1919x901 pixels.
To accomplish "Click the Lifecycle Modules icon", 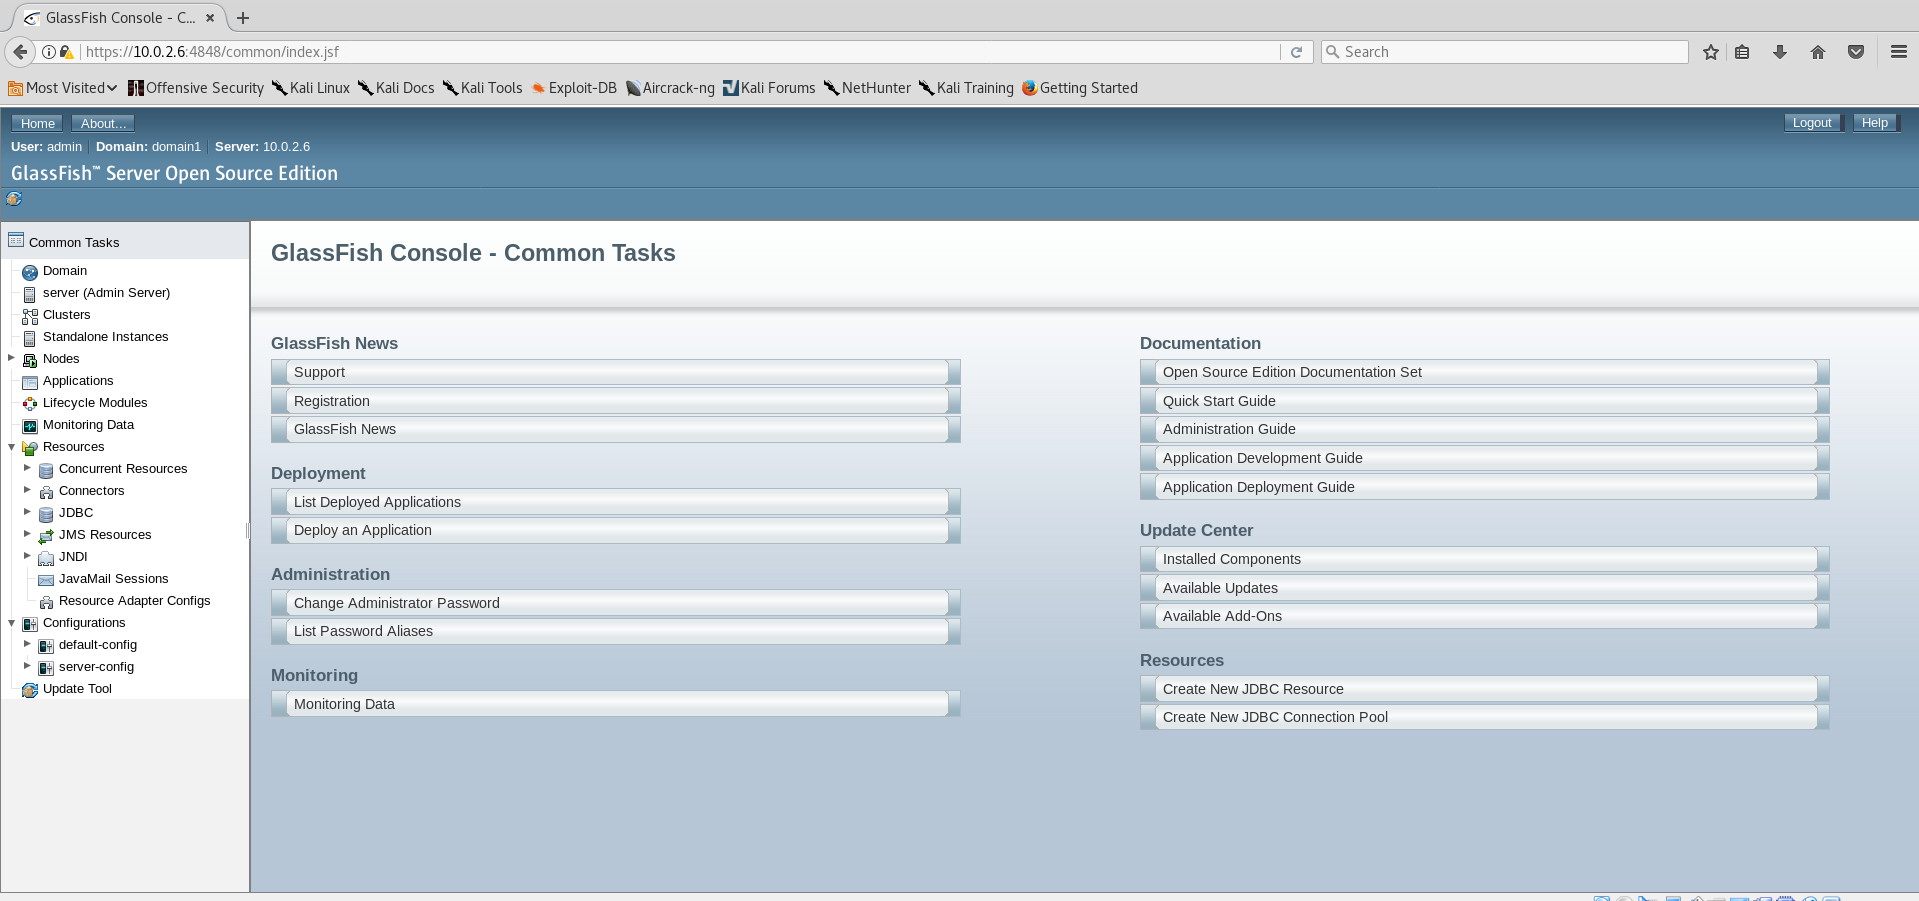I will [30, 404].
